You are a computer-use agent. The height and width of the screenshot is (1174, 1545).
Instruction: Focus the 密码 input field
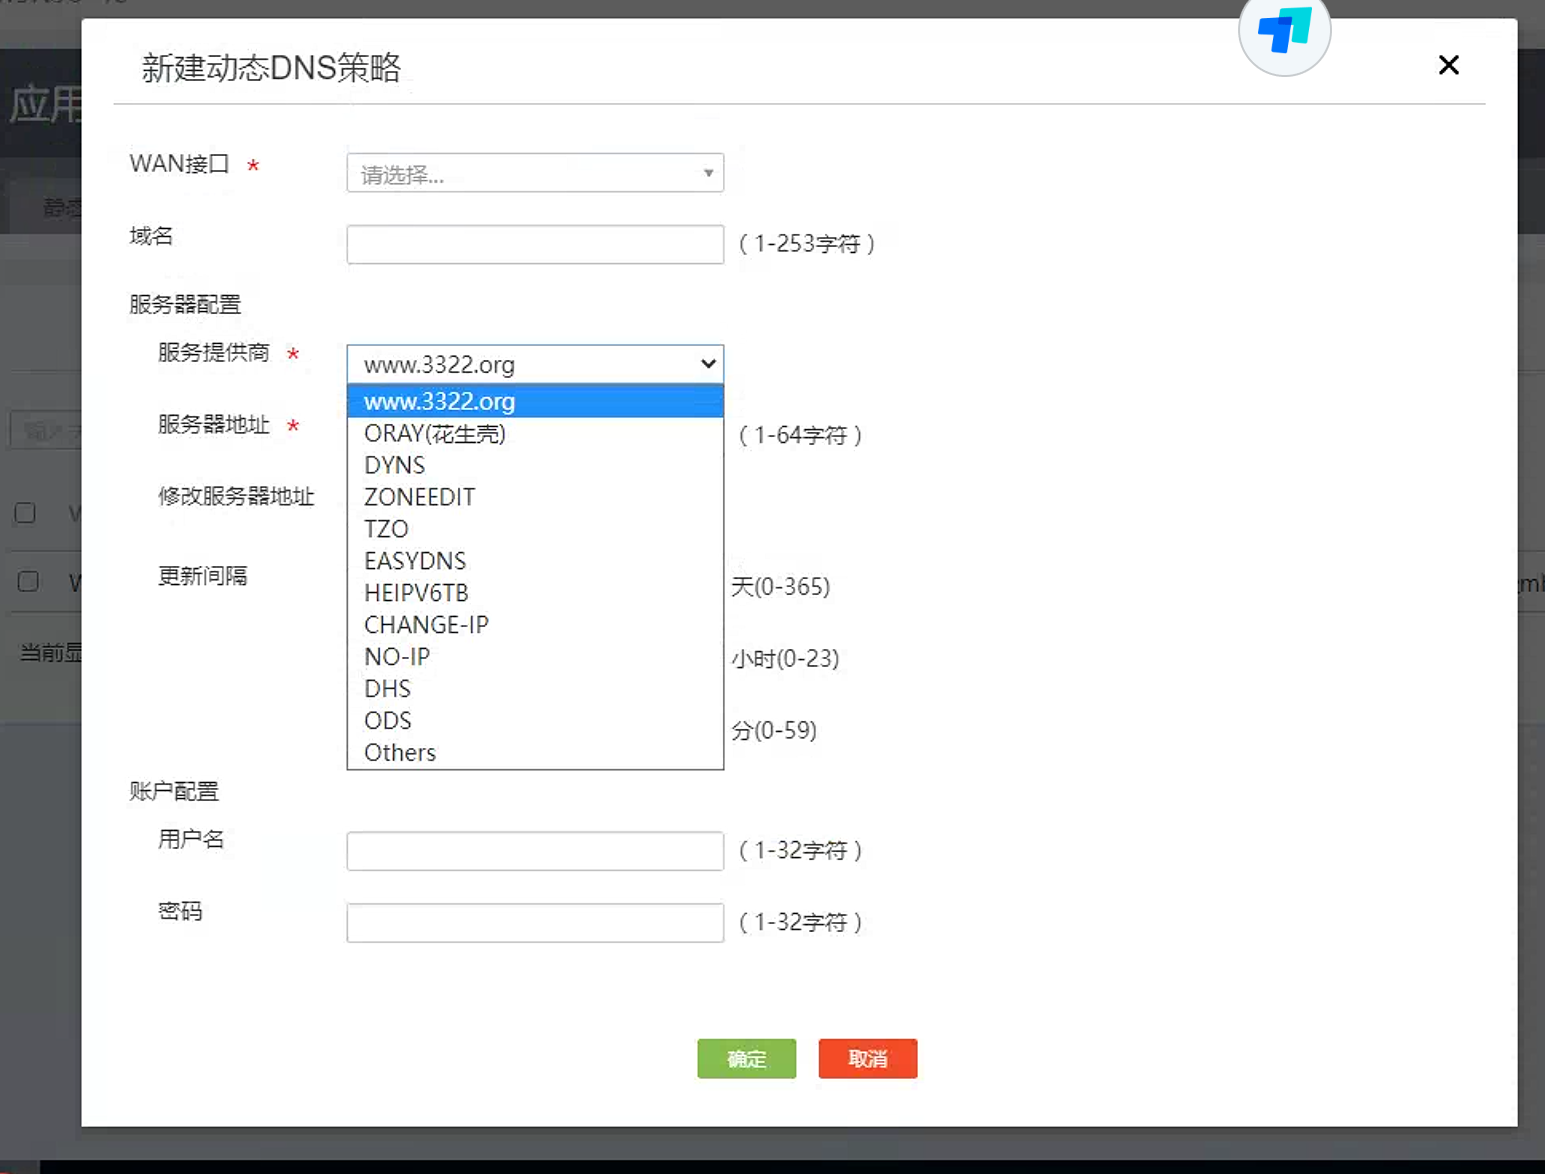535,923
